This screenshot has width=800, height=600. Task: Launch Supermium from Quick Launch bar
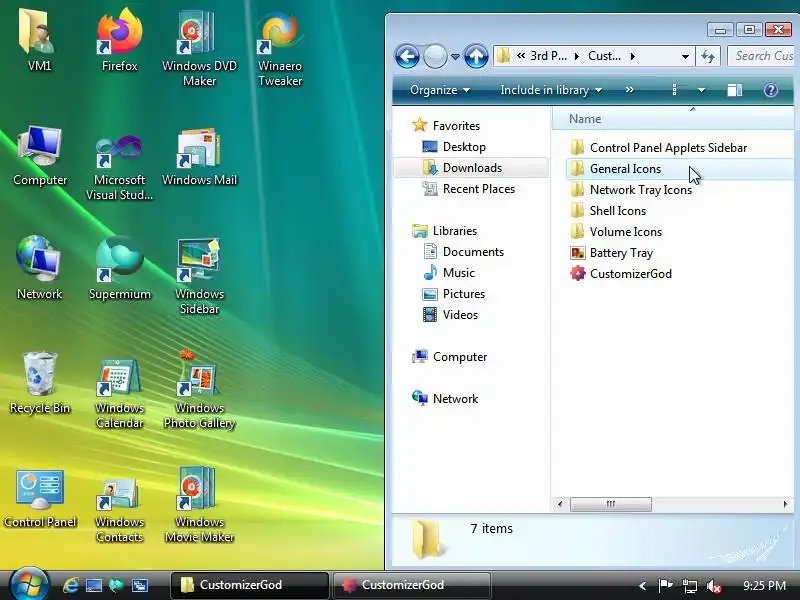coord(117,585)
